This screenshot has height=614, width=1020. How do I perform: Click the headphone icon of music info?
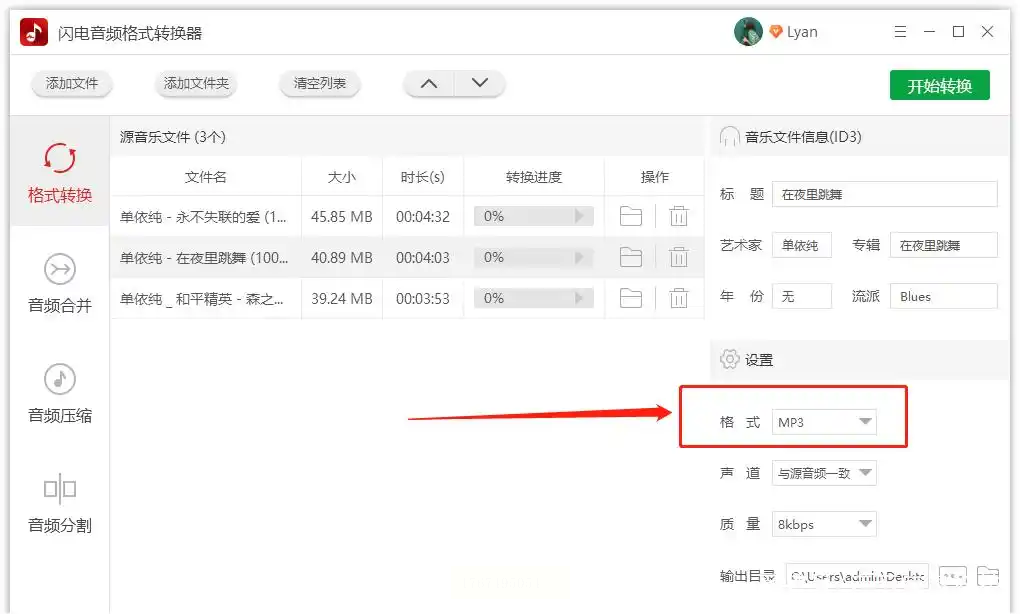[729, 137]
